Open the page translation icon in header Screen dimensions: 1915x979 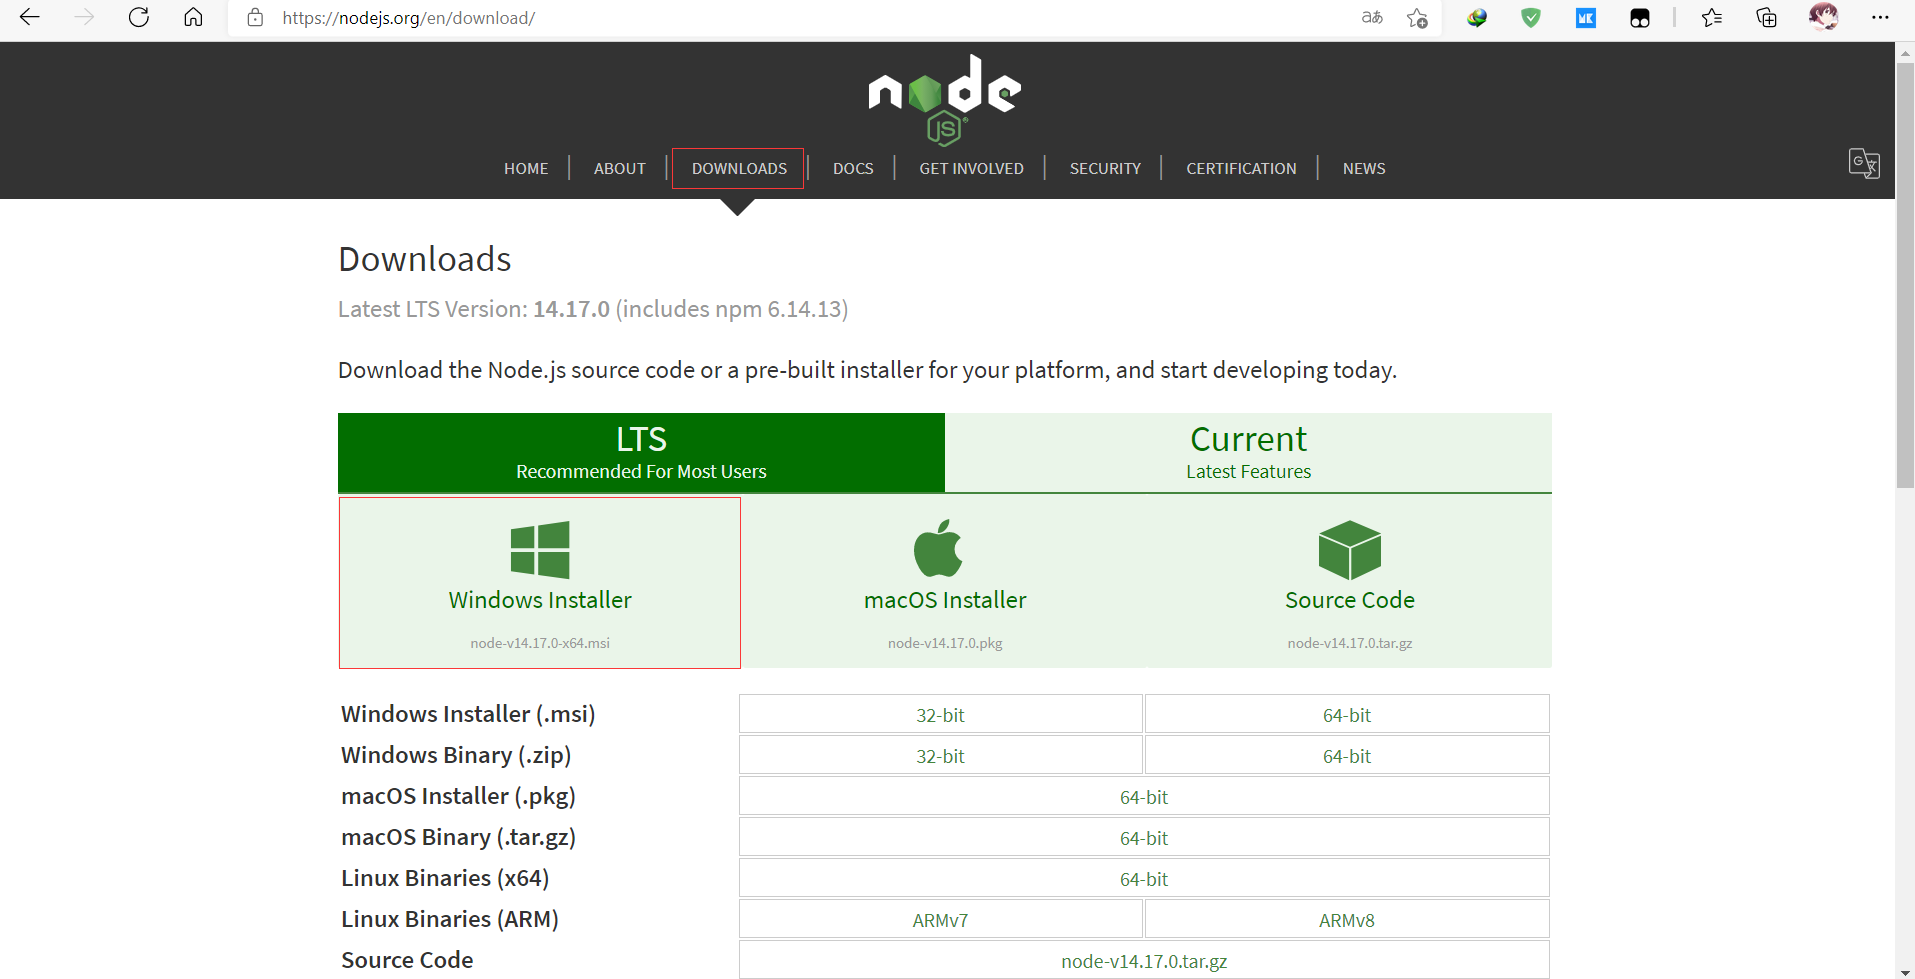tap(1863, 163)
